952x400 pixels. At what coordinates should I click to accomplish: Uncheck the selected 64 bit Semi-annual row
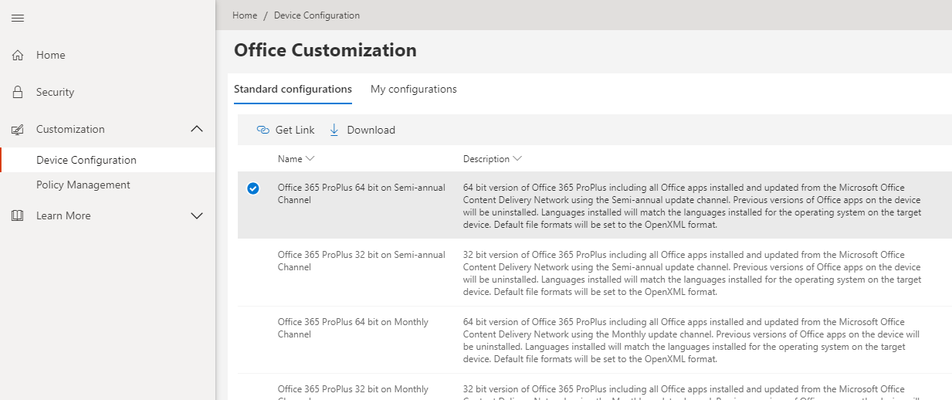(253, 189)
